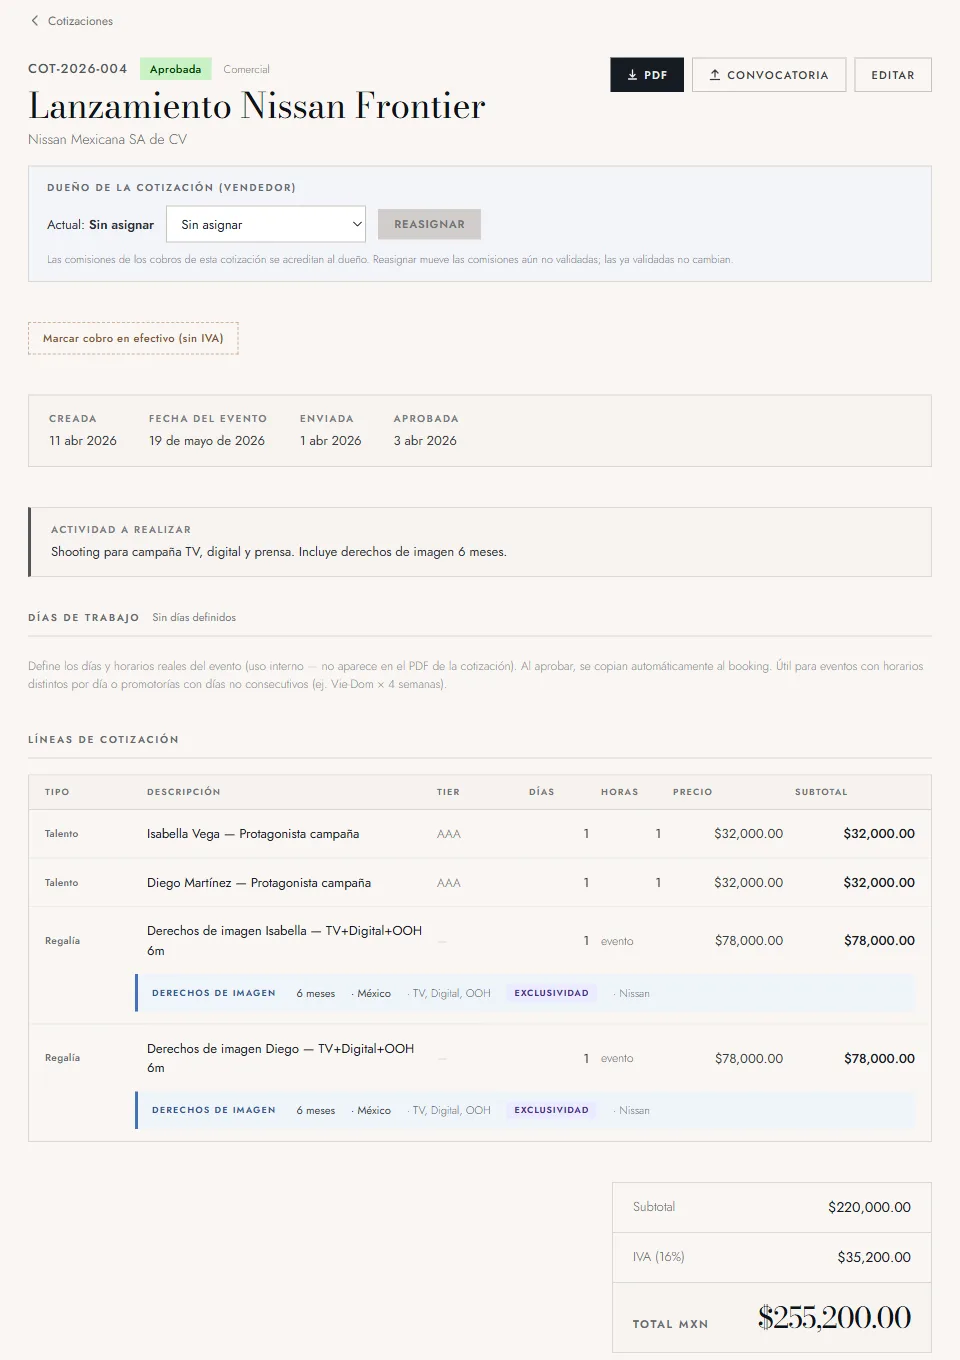Screen dimensions: 960x1360
Task: Click the created date 11 abr 2026
Action: (x=83, y=440)
